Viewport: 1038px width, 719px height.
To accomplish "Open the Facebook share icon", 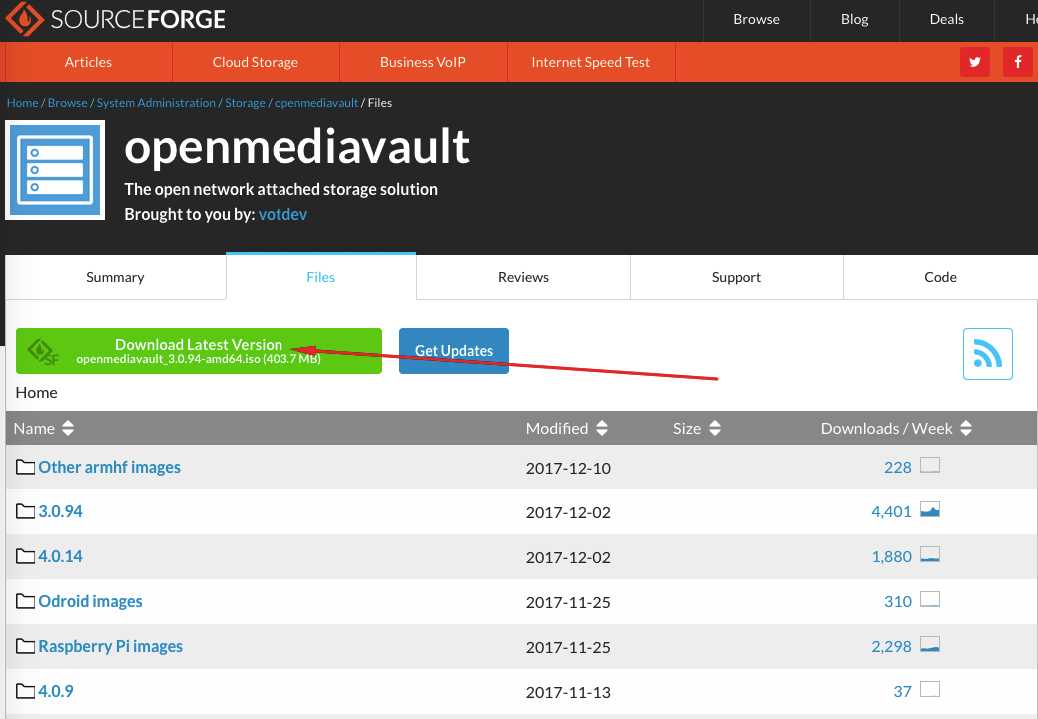I will (x=1017, y=62).
